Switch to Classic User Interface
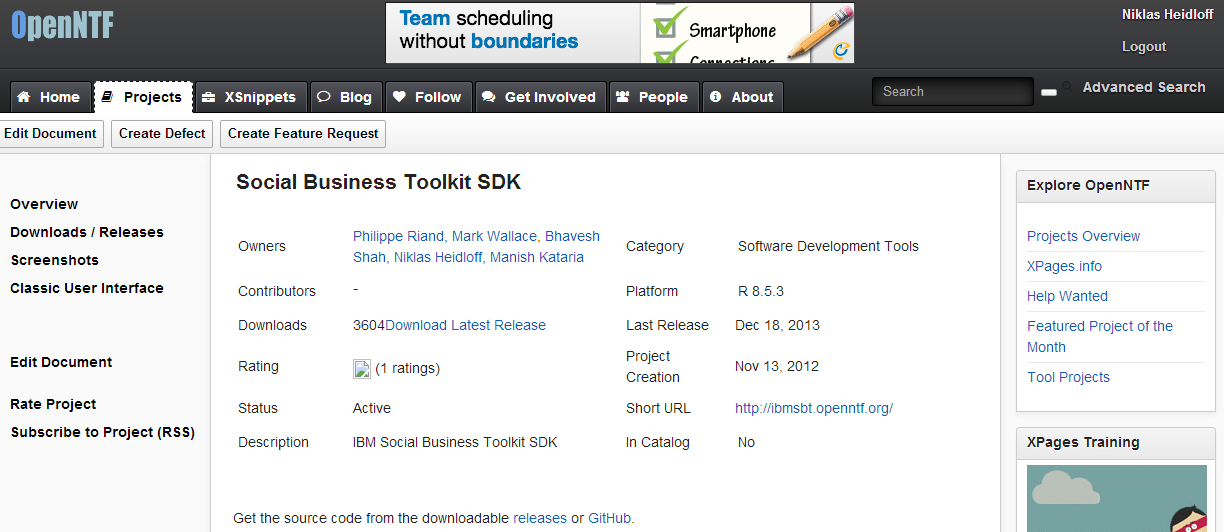 [x=87, y=288]
